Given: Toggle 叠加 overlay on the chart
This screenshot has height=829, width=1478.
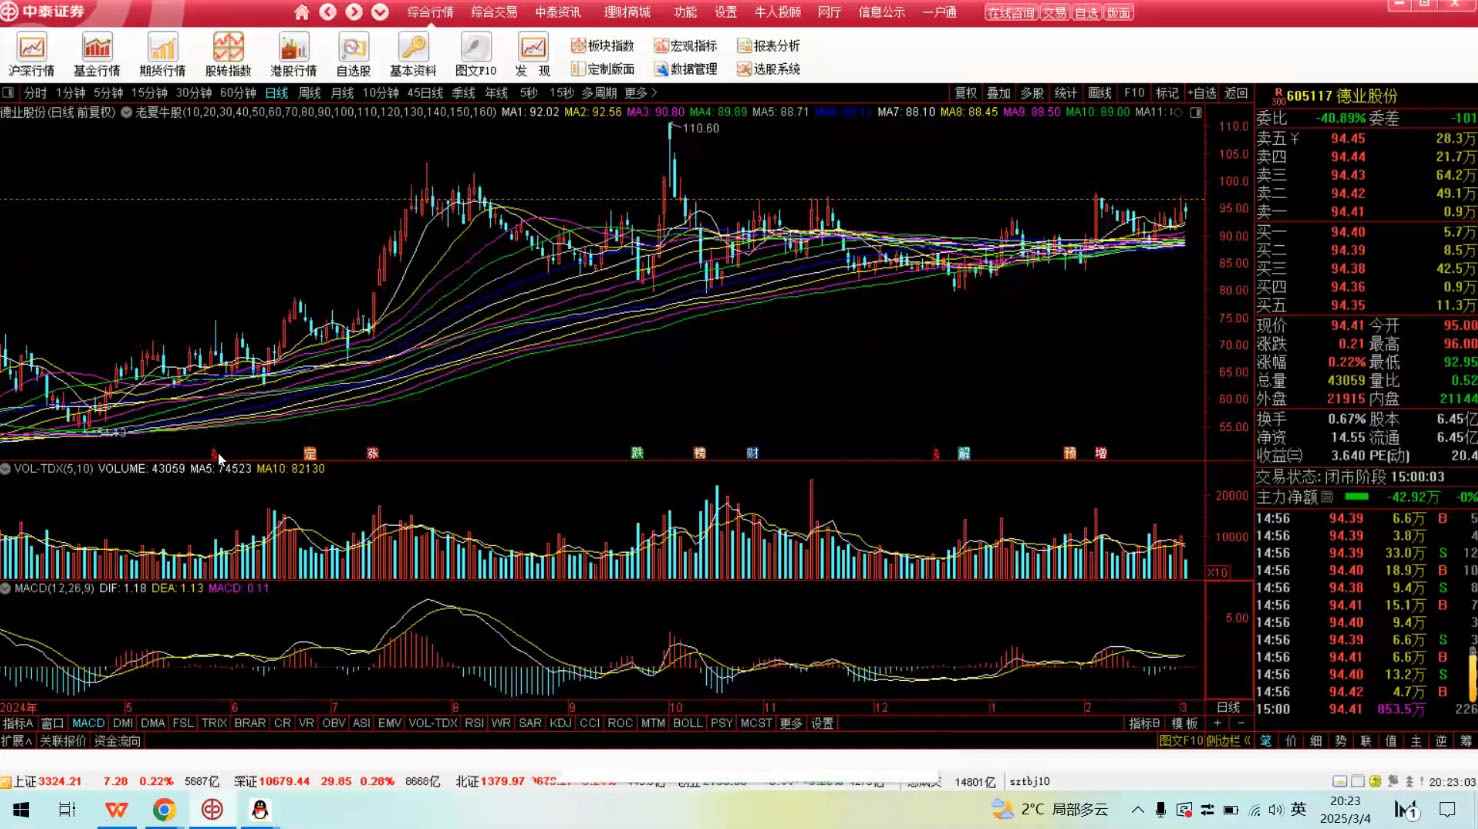Looking at the screenshot, I should point(998,93).
